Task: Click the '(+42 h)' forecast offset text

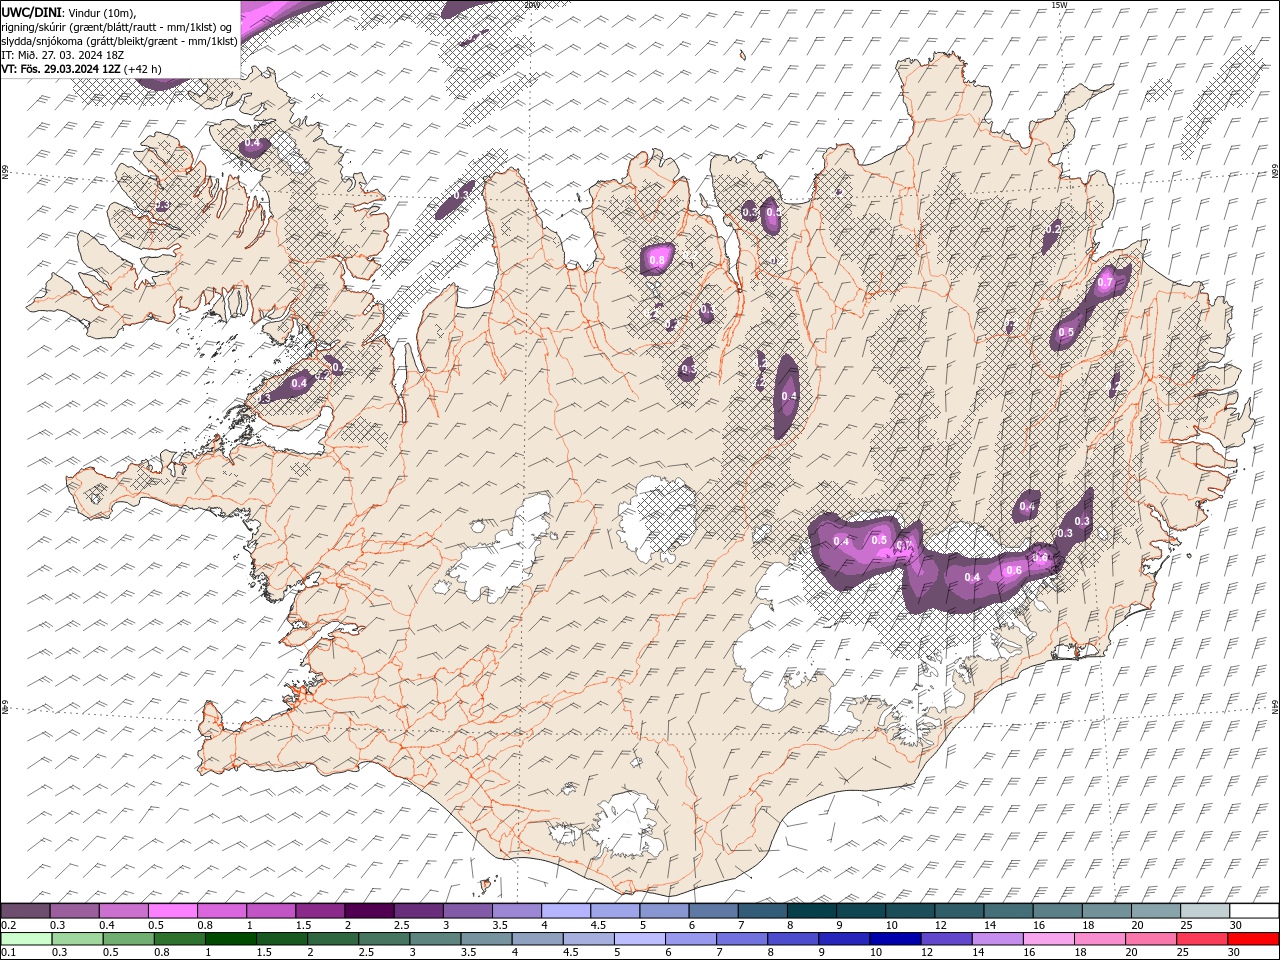Action: coord(143,69)
